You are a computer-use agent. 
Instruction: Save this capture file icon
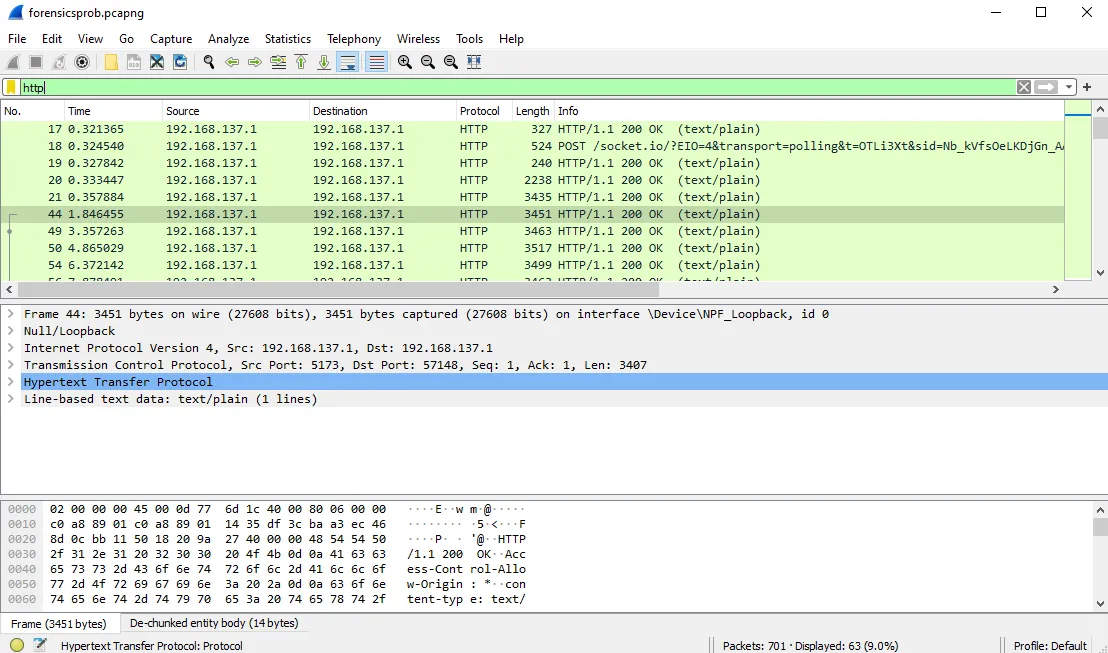(x=134, y=62)
